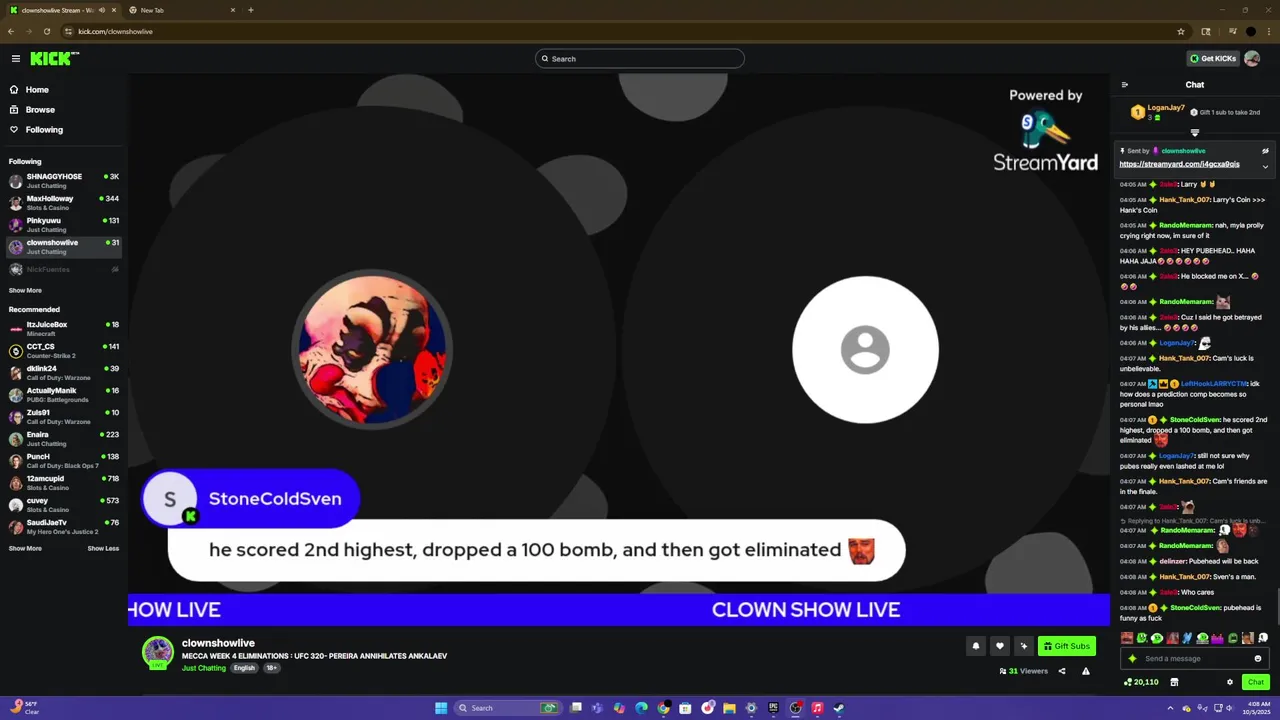Screen dimensions: 1280x720
Task: Click the Get KICKs button
Action: coord(1213,59)
